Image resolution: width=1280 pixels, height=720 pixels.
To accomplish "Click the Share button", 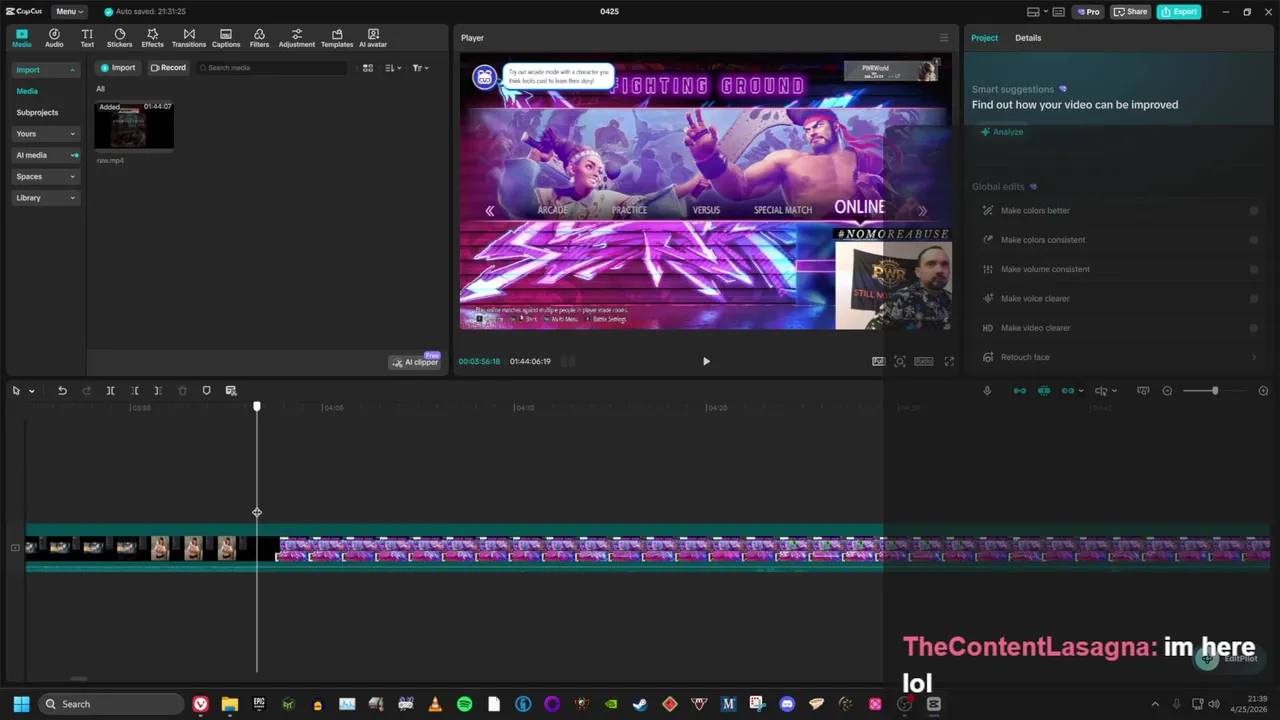I will pyautogui.click(x=1131, y=12).
